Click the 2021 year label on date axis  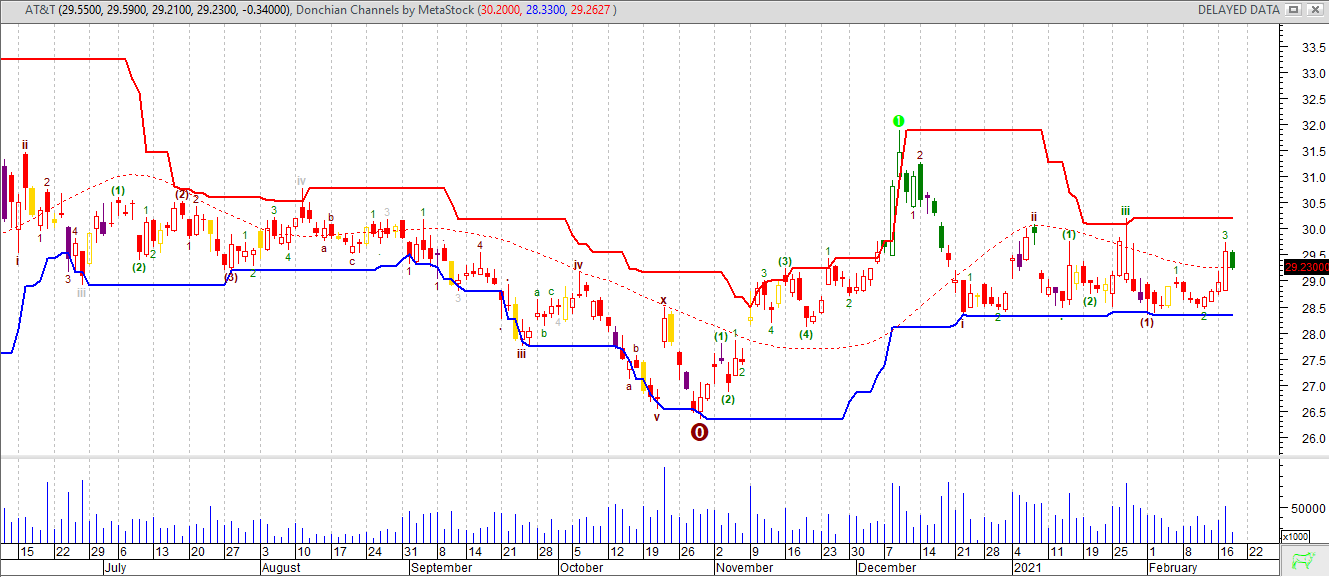tap(1027, 567)
